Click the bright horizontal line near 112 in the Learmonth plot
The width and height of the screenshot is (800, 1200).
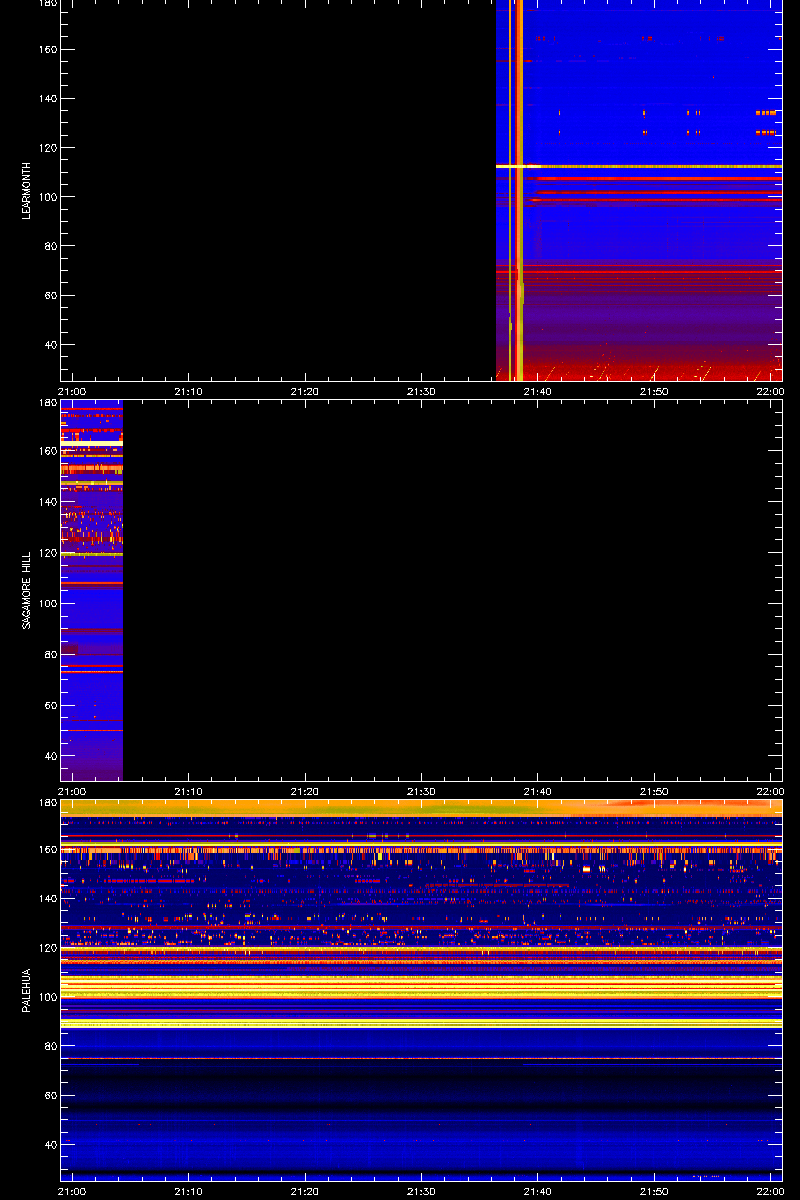(639, 166)
